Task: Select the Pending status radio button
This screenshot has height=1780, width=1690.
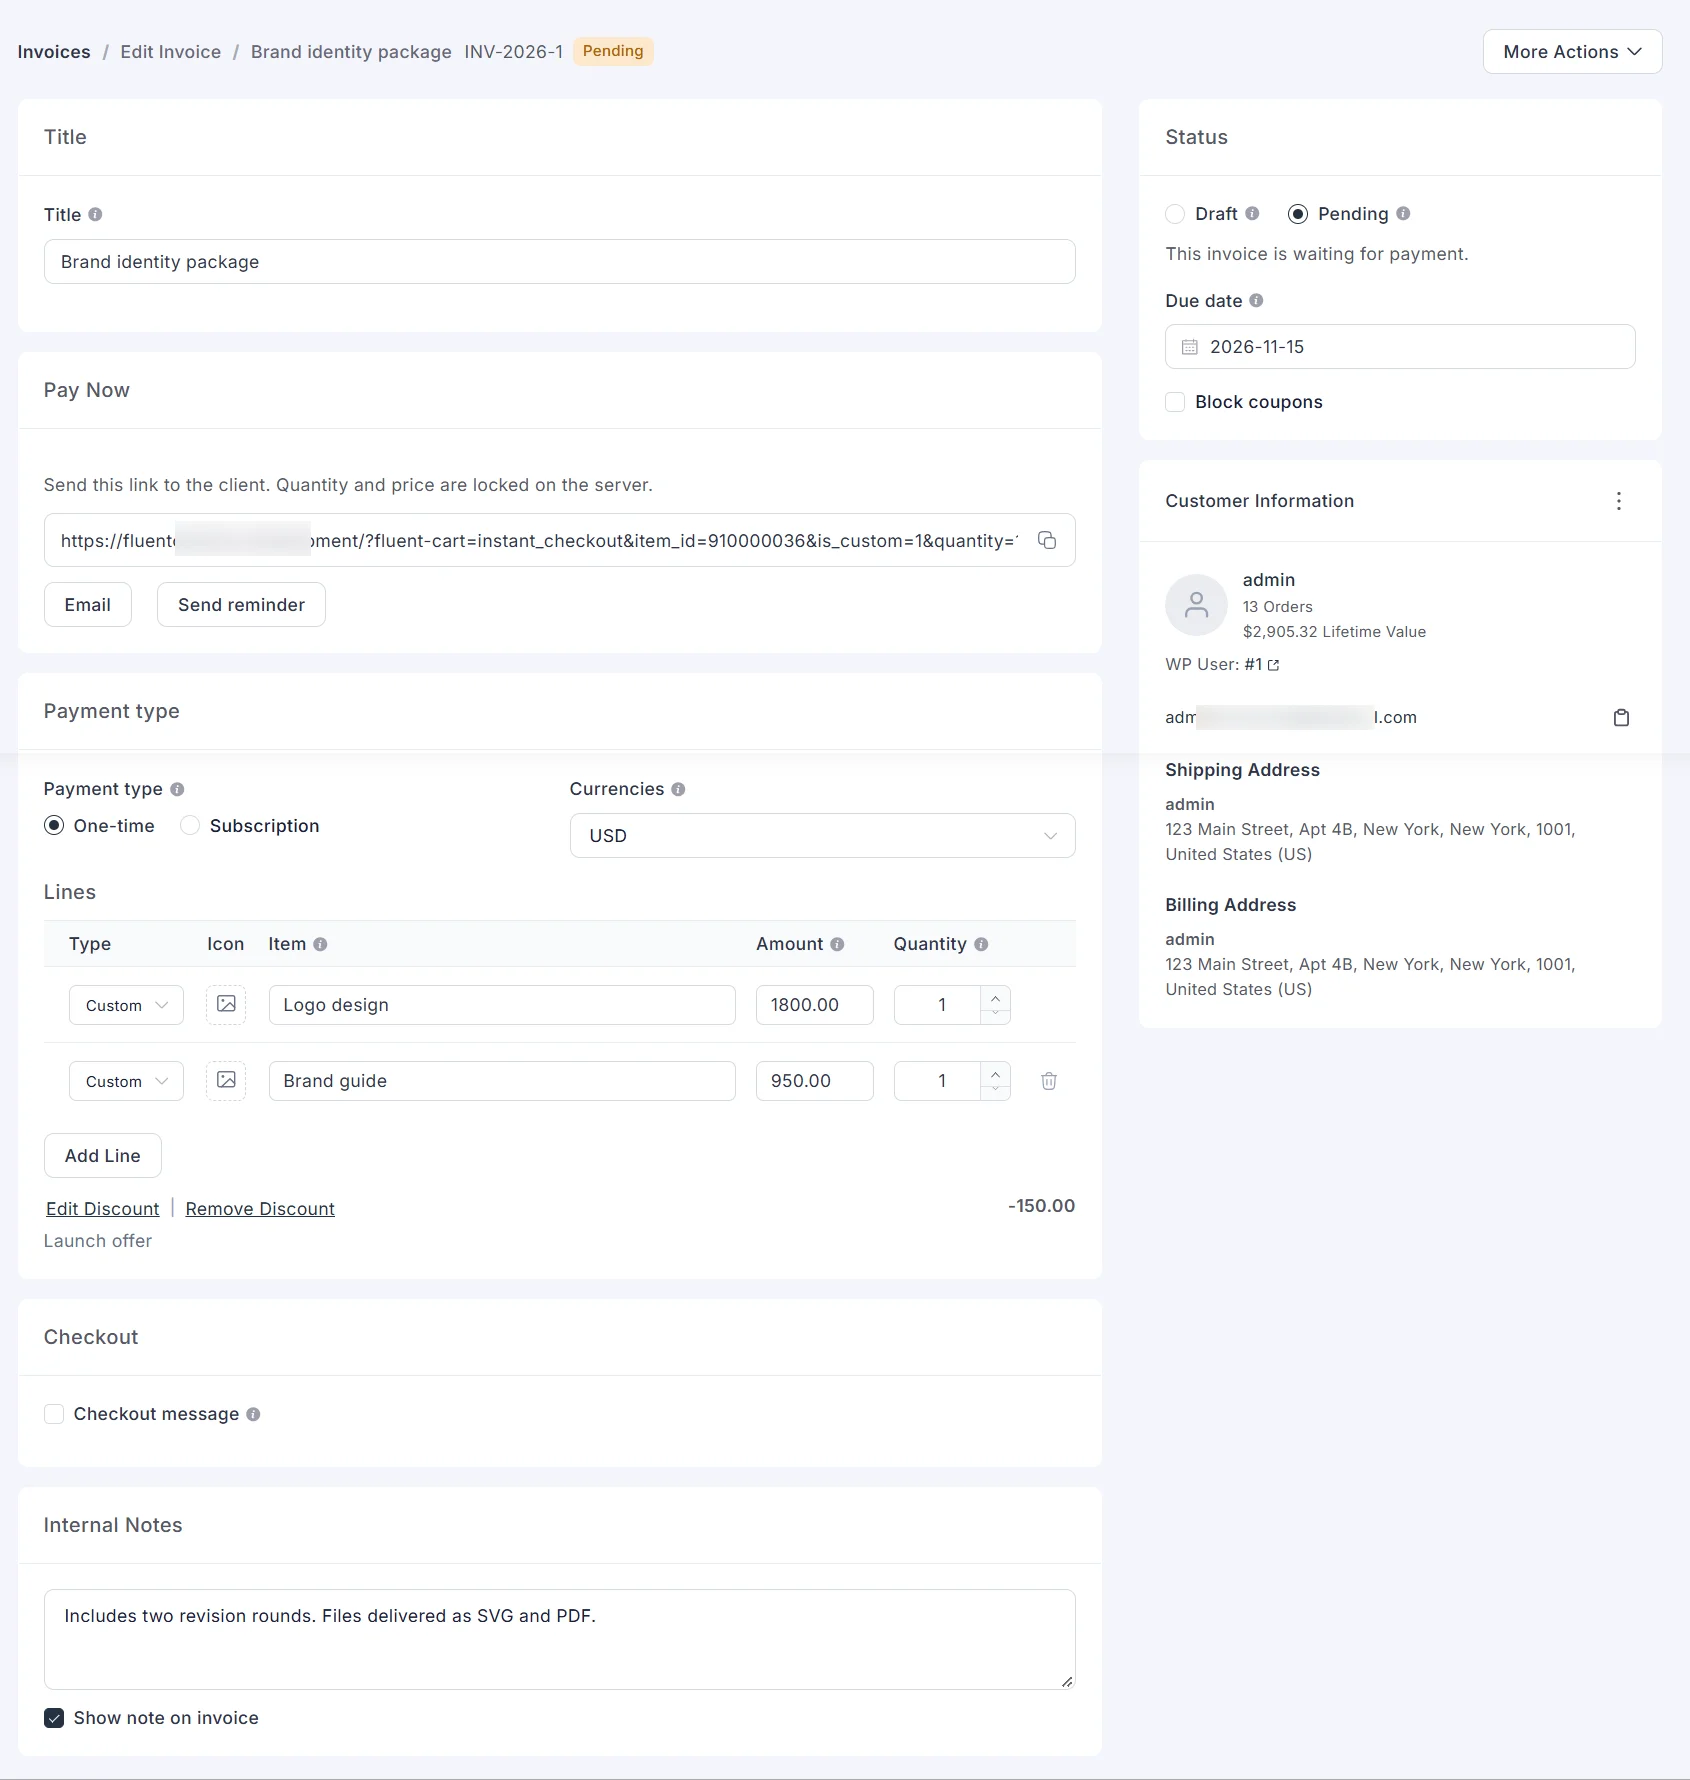Action: click(1298, 214)
